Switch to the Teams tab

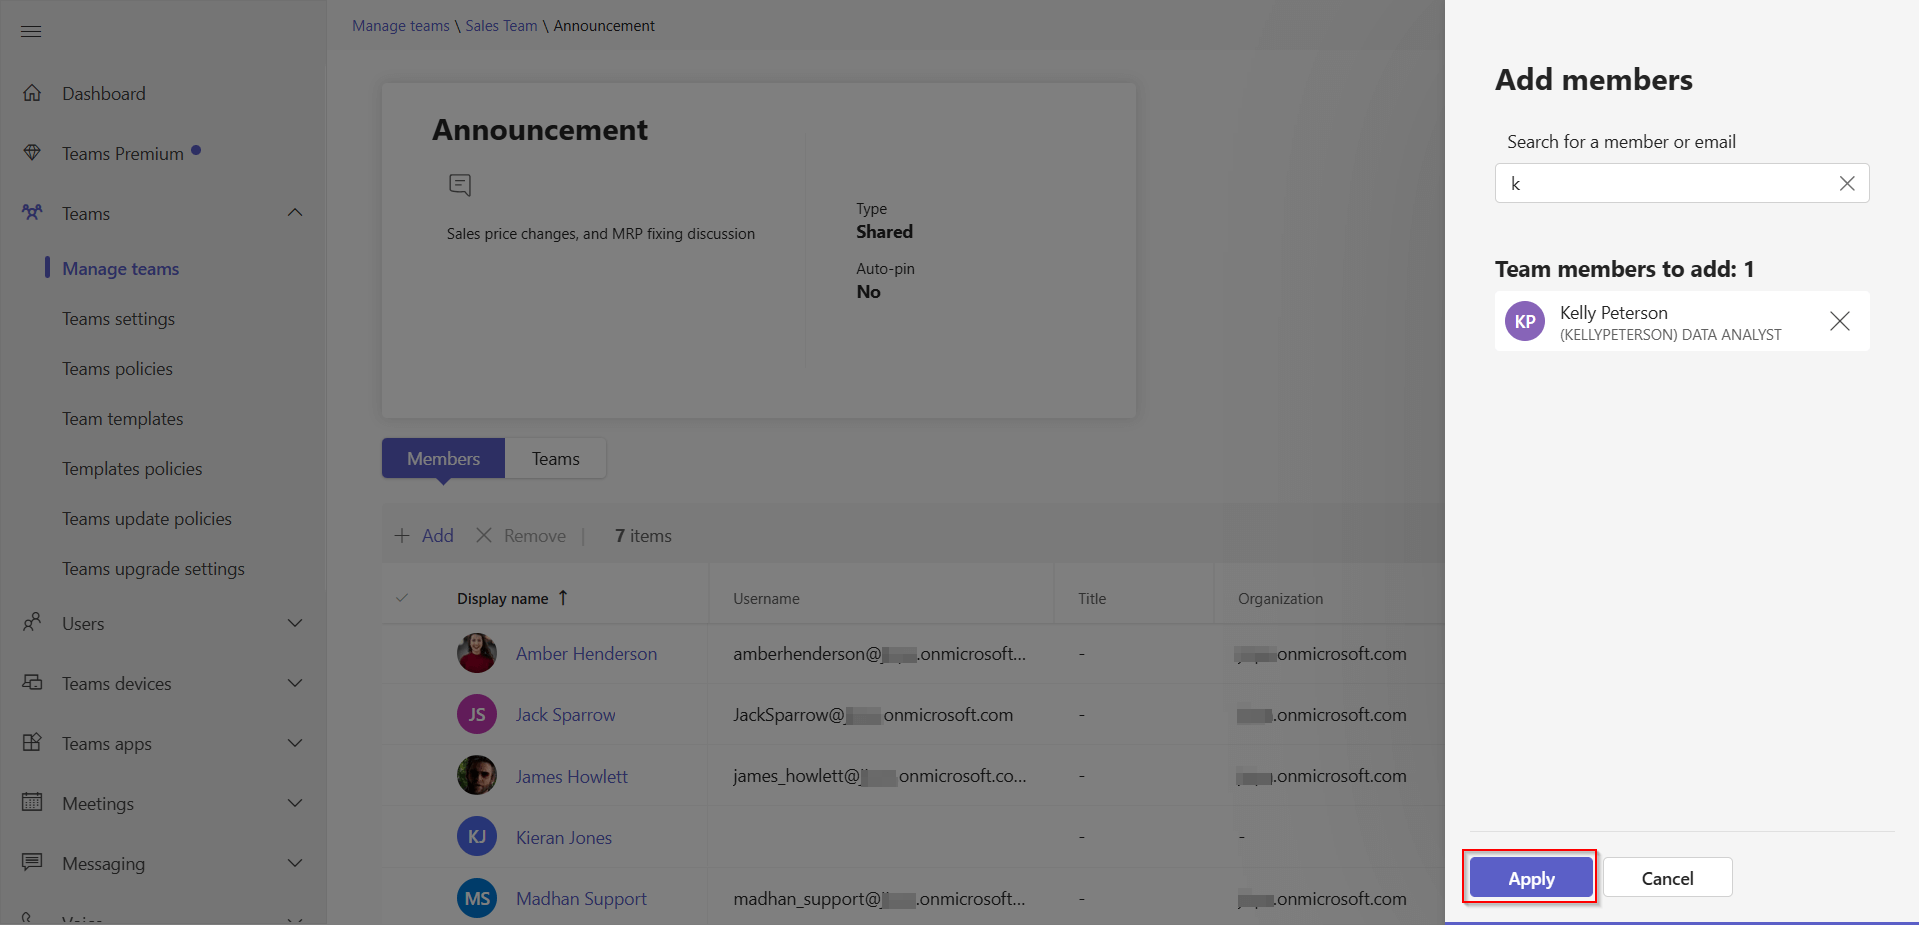(x=556, y=457)
